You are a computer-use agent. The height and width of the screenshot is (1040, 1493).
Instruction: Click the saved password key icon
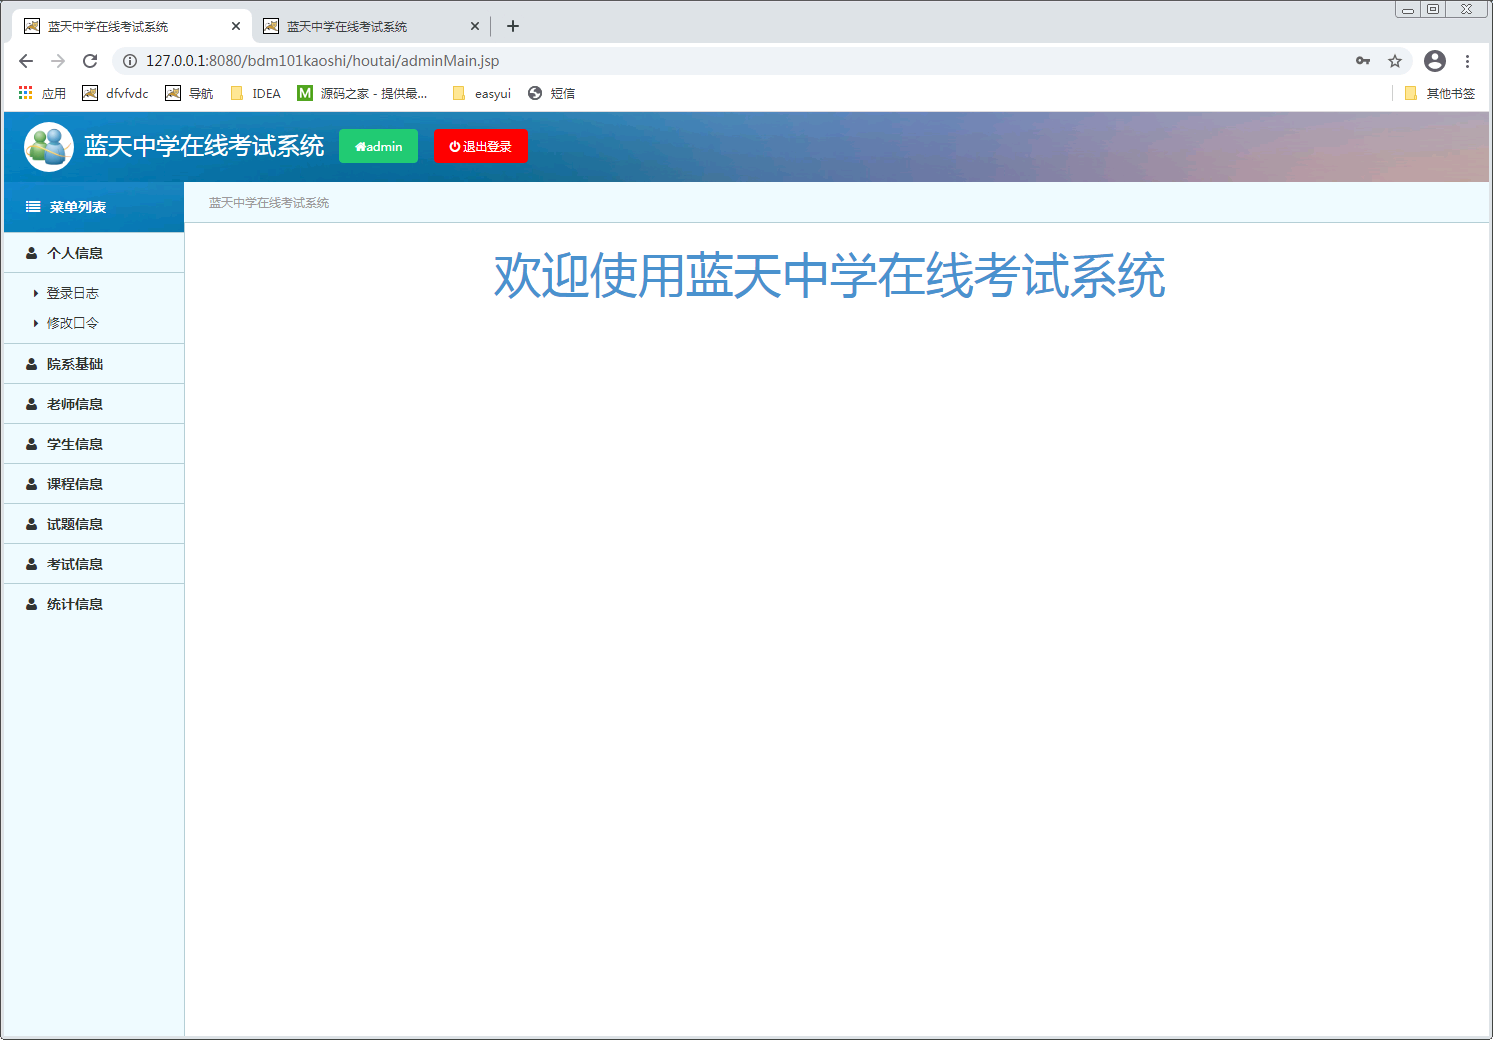1363,61
